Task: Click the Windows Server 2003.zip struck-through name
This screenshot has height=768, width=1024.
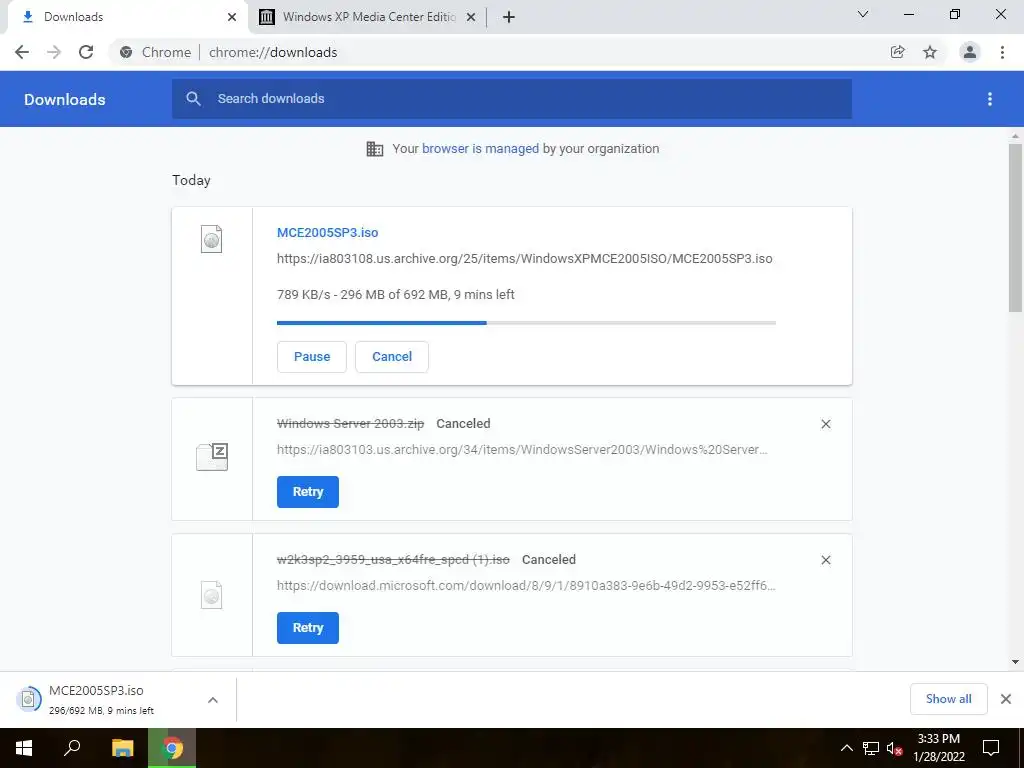Action: tap(350, 424)
